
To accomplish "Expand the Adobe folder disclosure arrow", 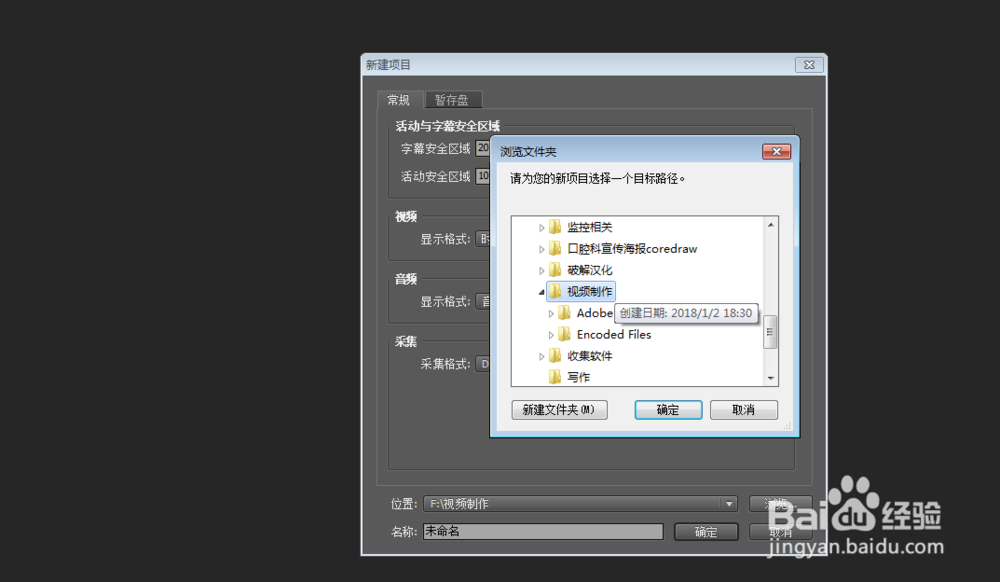I will point(551,313).
